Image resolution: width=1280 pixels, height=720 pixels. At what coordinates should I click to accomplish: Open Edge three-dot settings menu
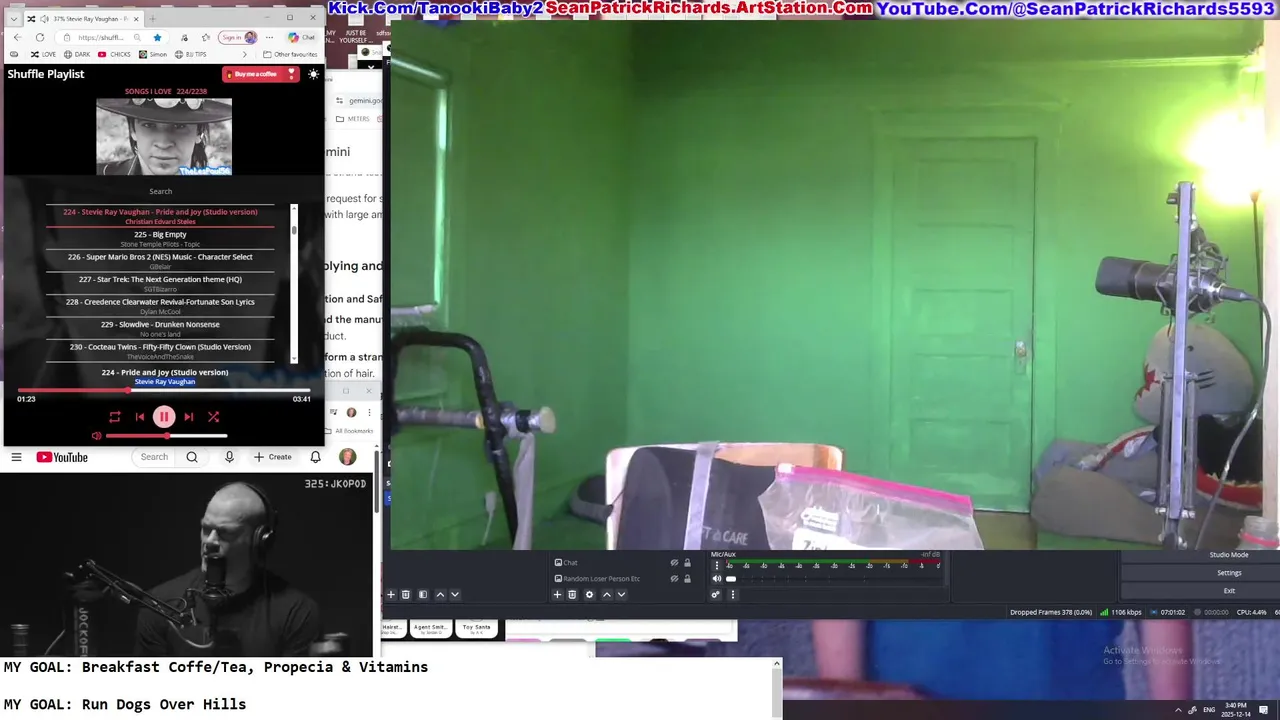(270, 38)
